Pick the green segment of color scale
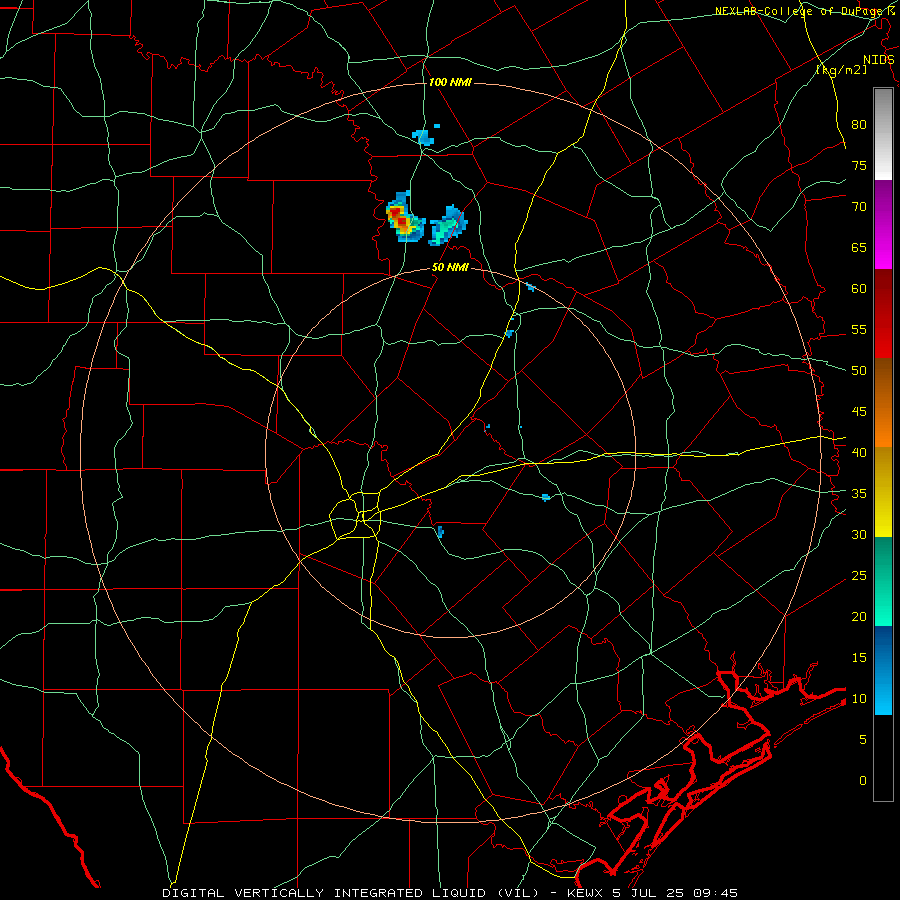 883,581
